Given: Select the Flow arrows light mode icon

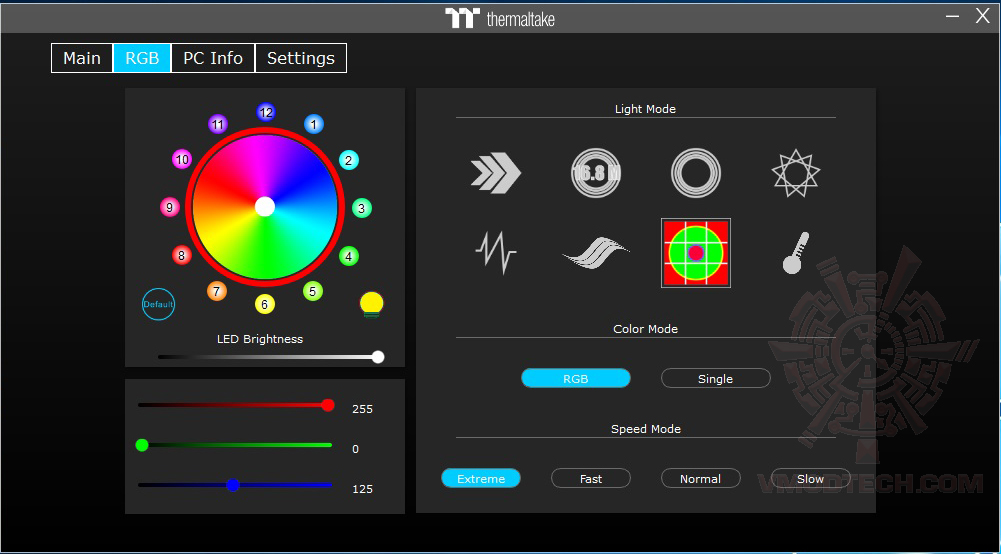Looking at the screenshot, I should click(x=496, y=173).
